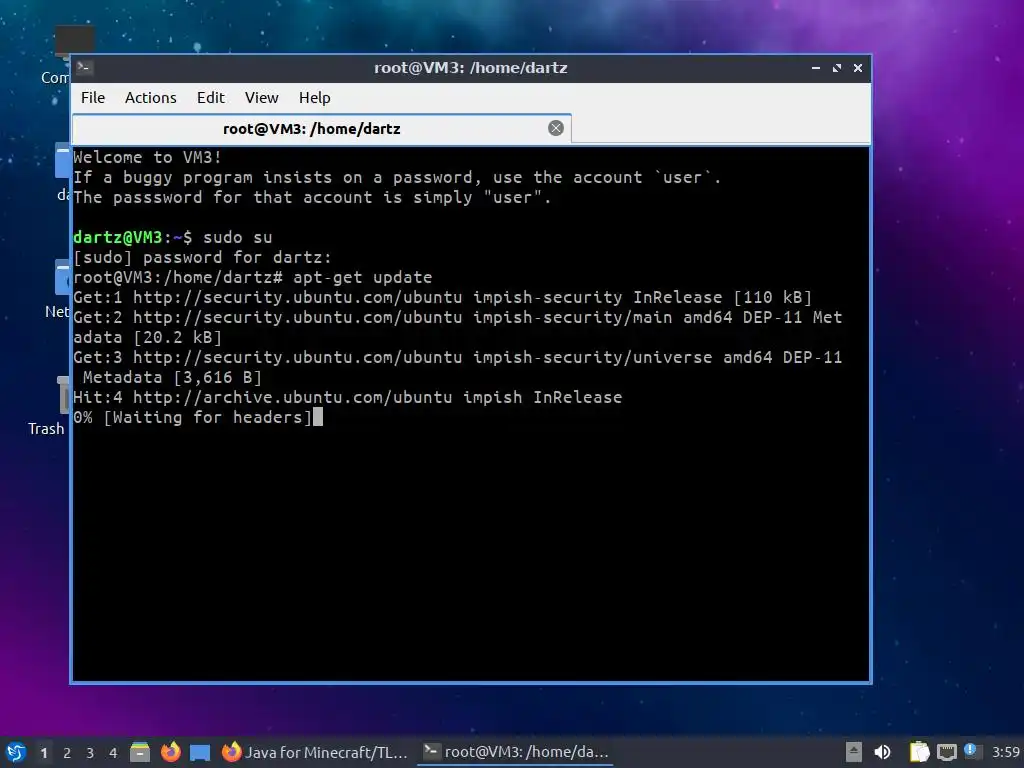Open removable media eject tray icon

[x=854, y=752]
